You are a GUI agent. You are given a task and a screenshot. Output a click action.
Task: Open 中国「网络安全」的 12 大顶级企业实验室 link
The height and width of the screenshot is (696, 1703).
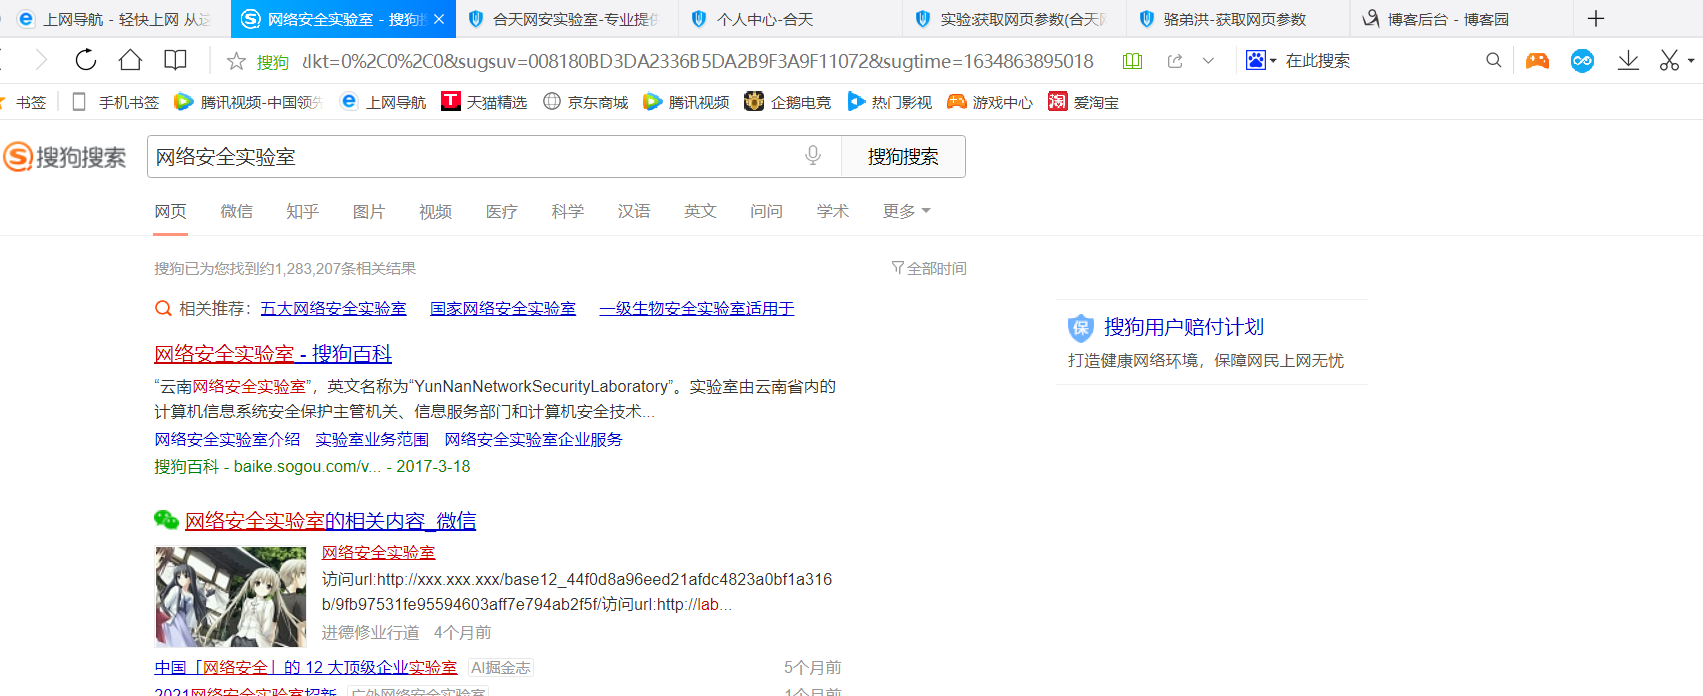coord(306,667)
